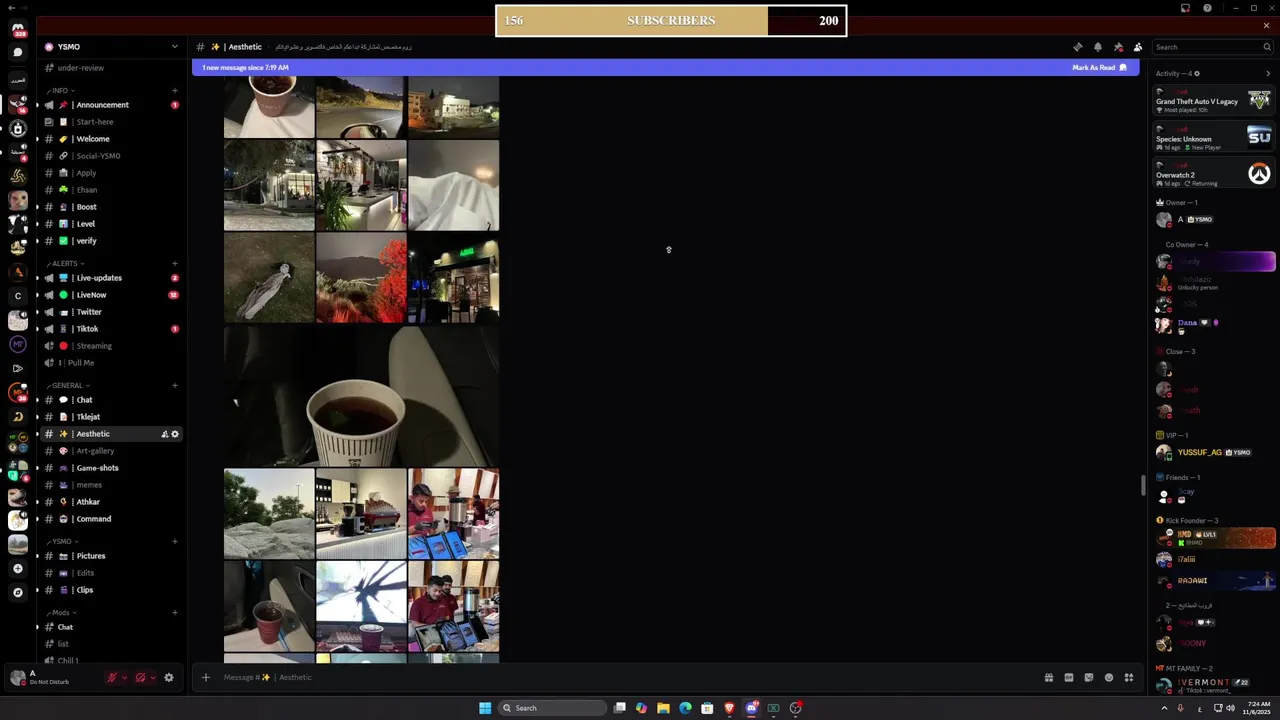
Task: Open input device options arrow beside microphone
Action: pyautogui.click(x=124, y=677)
